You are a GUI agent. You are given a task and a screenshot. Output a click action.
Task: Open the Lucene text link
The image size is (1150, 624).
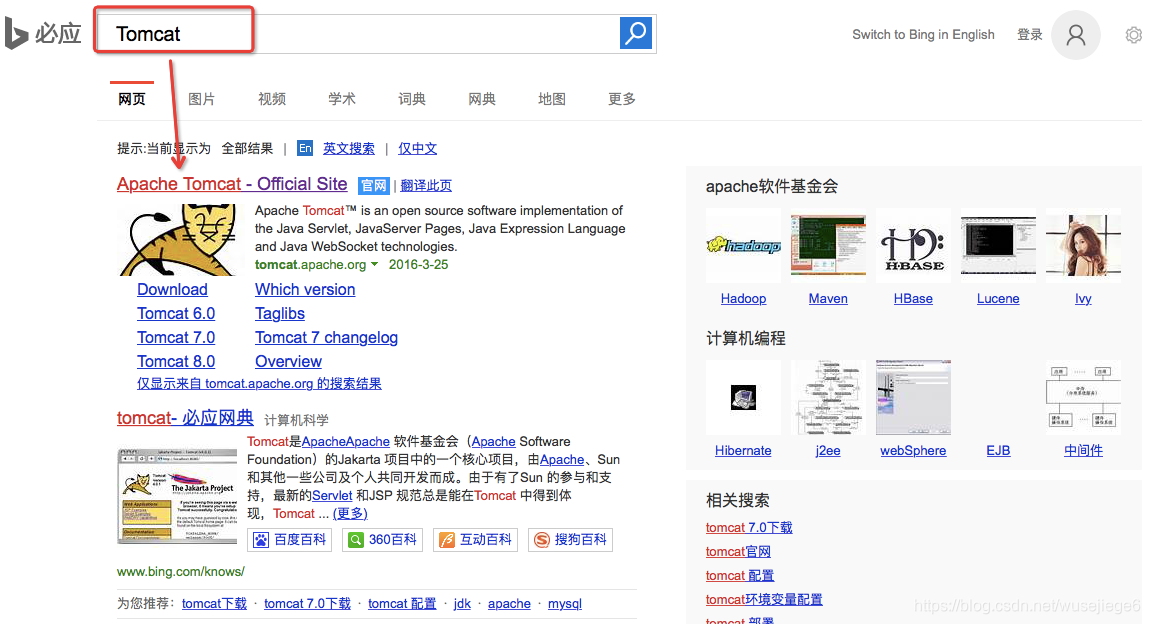[x=998, y=299]
